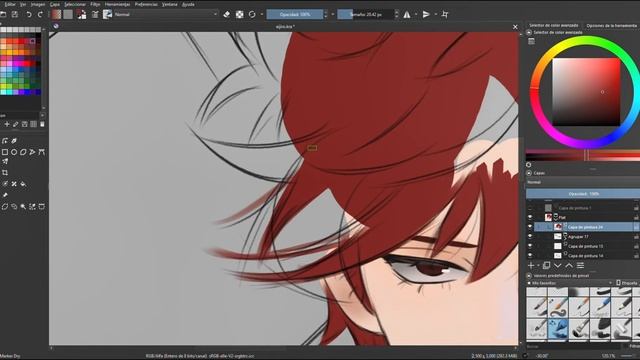Screen dimensions: 640x360
Task: Select the ellipse tool
Action: point(14,152)
